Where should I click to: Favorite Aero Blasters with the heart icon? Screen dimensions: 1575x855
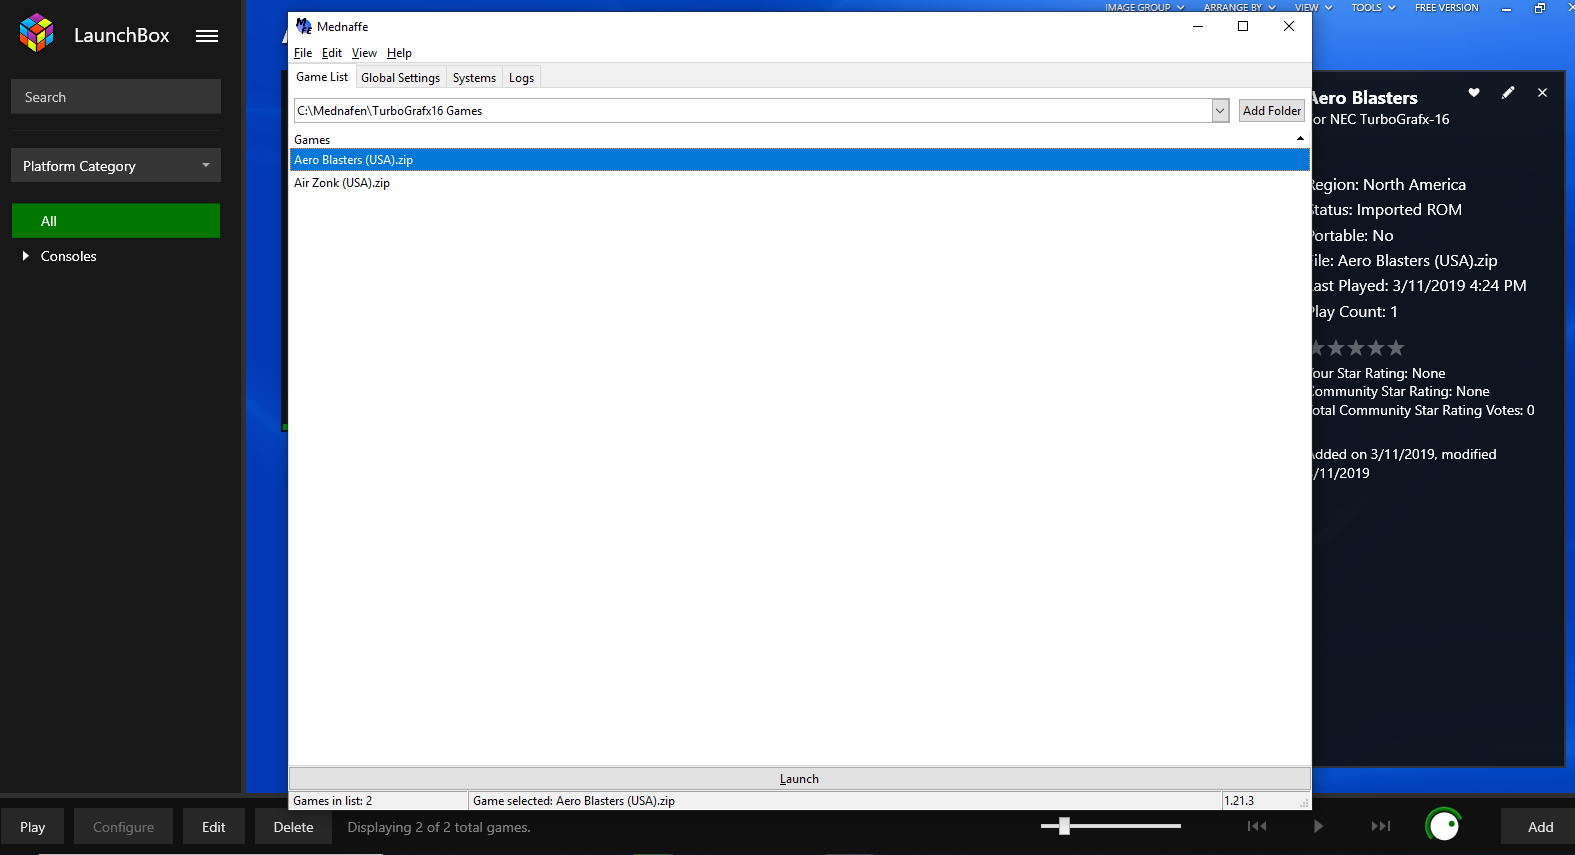click(1474, 92)
